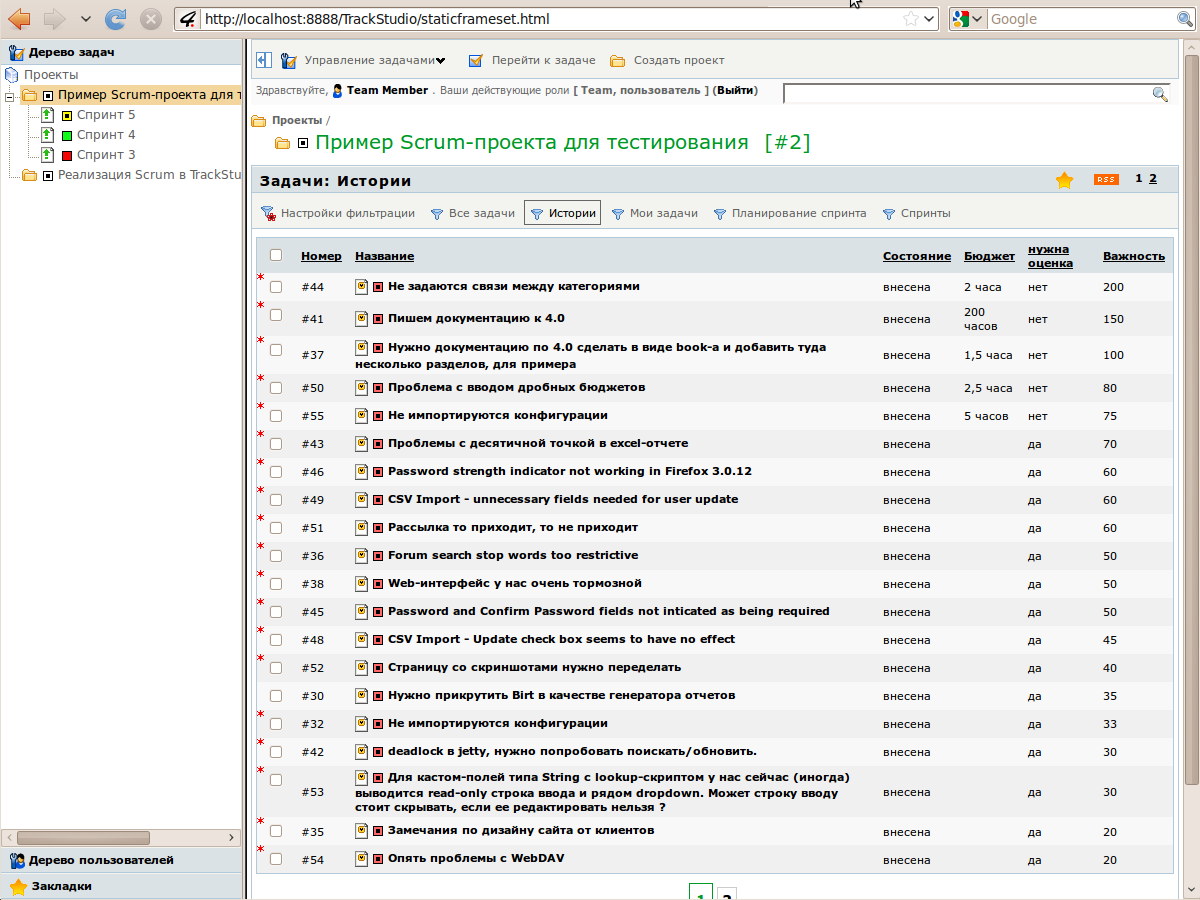Sort by the 'Важность' column header
Viewport: 1200px width, 900px height.
coord(1133,256)
